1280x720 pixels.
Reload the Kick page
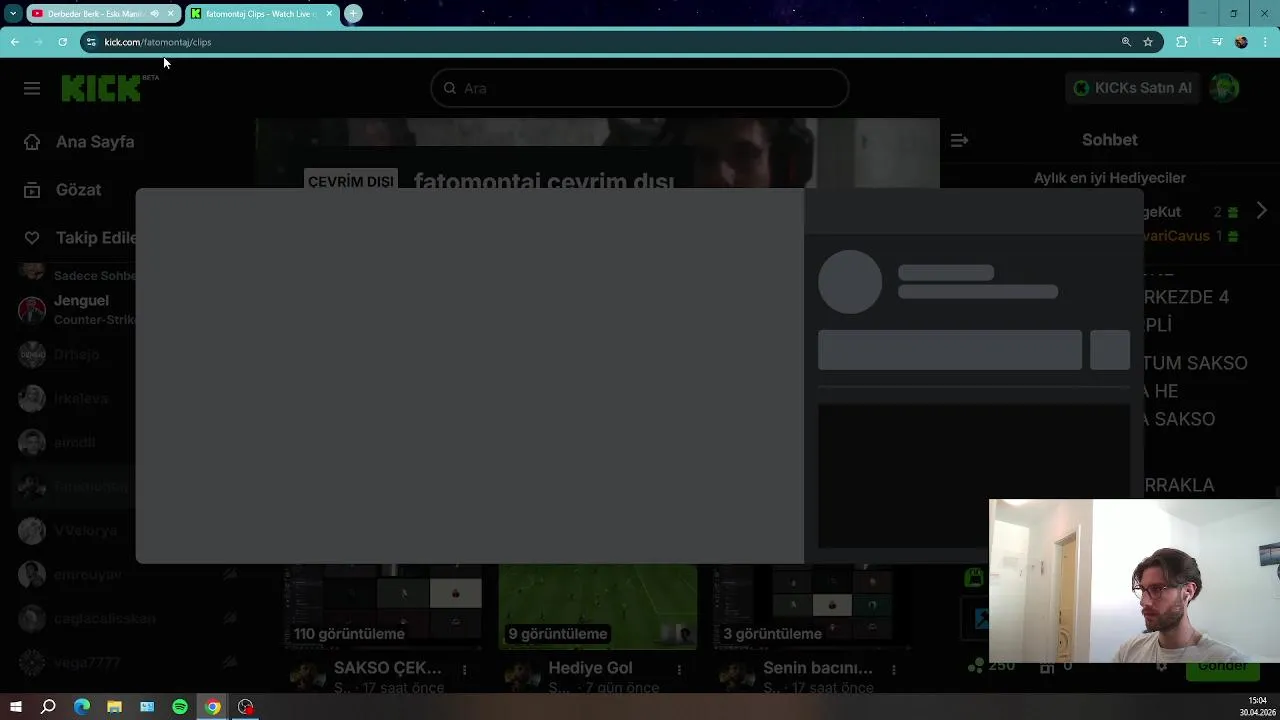coord(62,42)
